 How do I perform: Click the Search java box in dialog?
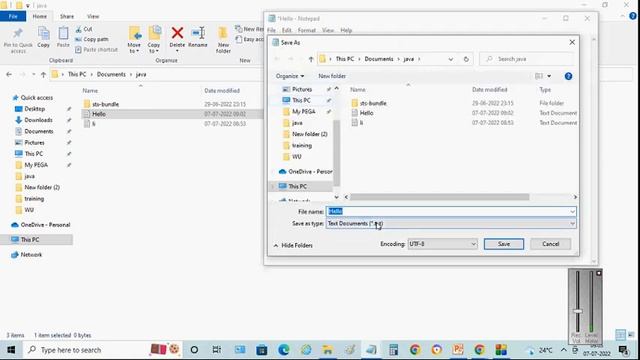[527, 59]
